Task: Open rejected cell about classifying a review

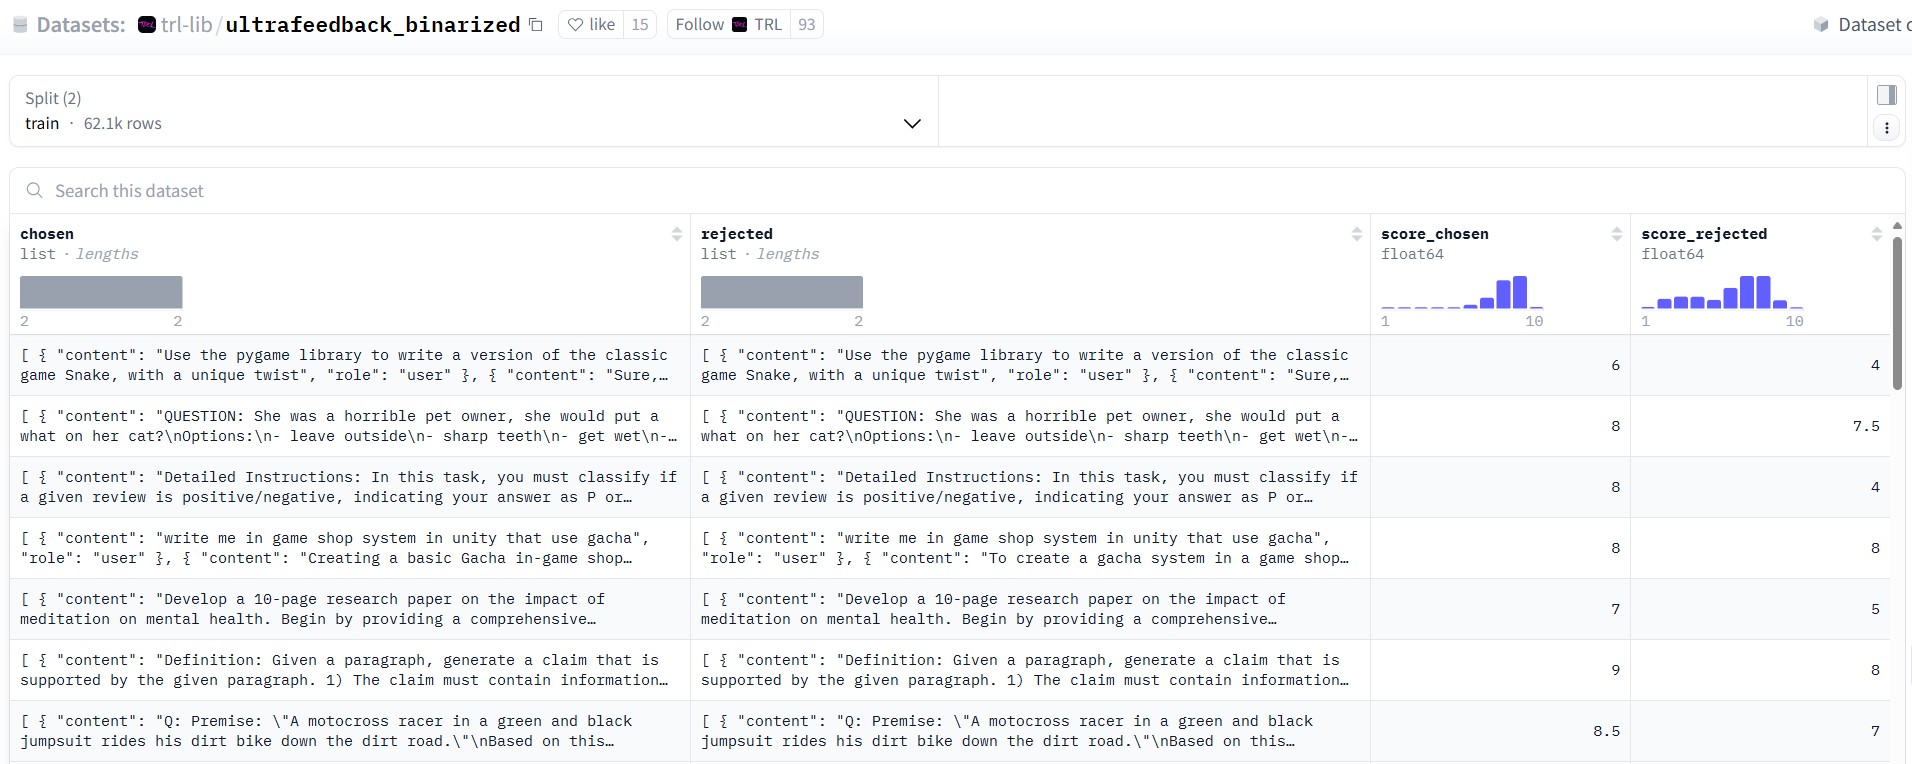Action: pos(1030,487)
